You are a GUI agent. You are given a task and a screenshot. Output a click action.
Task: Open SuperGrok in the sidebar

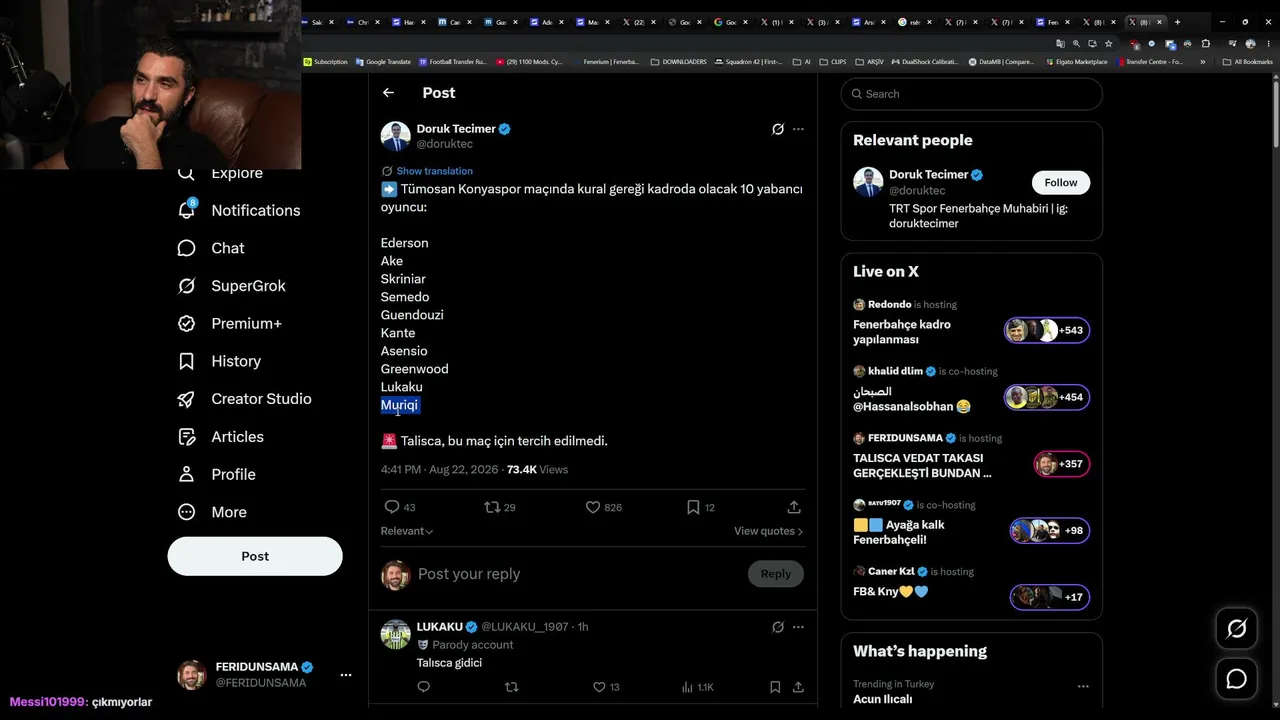click(231, 286)
